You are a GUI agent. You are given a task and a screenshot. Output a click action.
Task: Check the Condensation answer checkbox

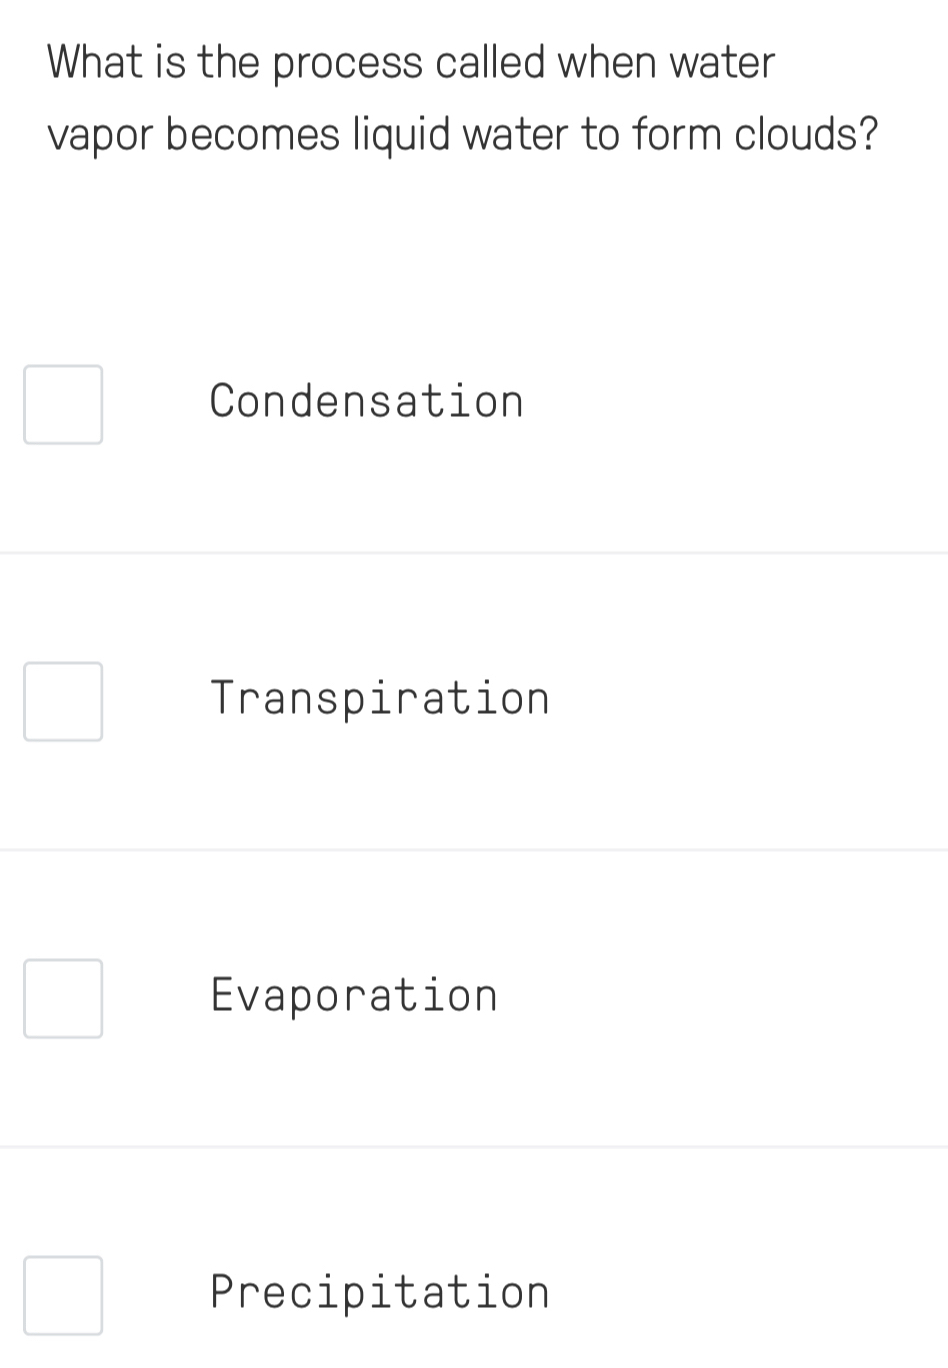(63, 404)
